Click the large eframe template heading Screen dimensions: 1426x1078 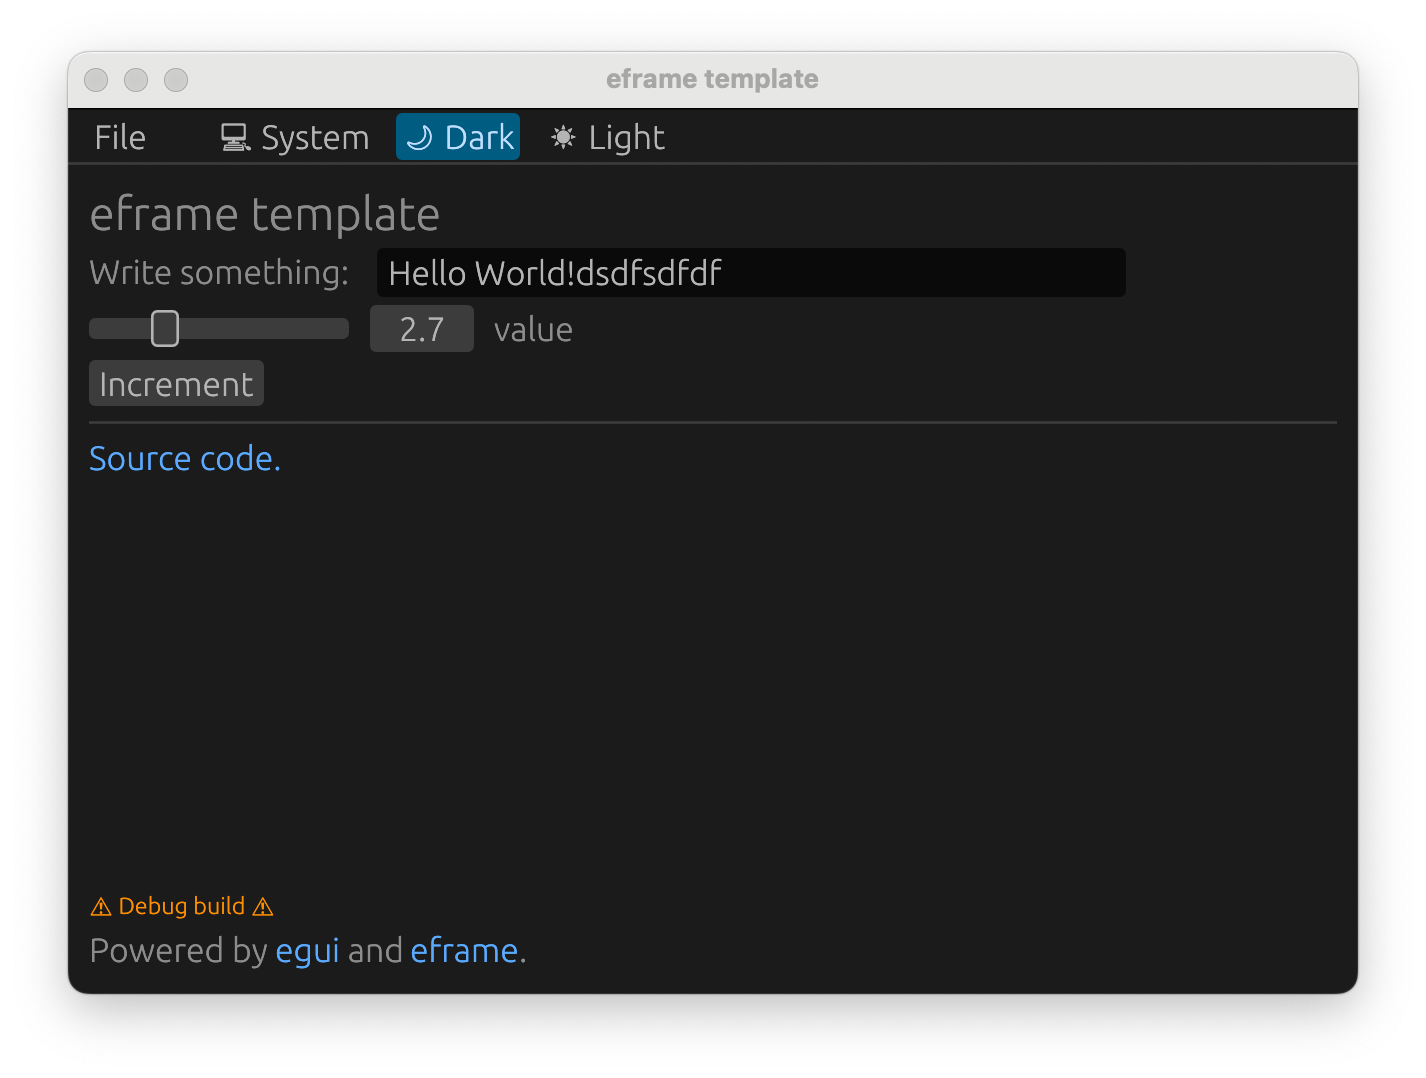265,215
